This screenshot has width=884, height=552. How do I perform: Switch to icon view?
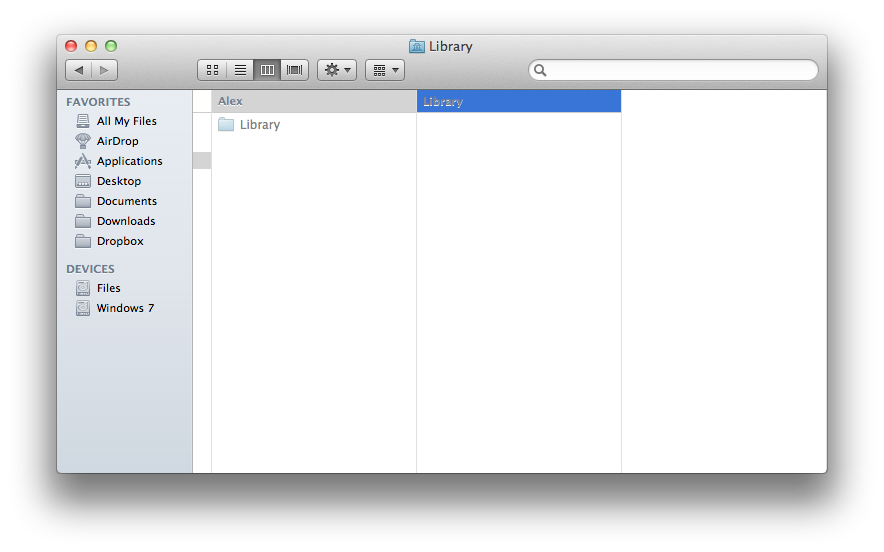pos(212,70)
